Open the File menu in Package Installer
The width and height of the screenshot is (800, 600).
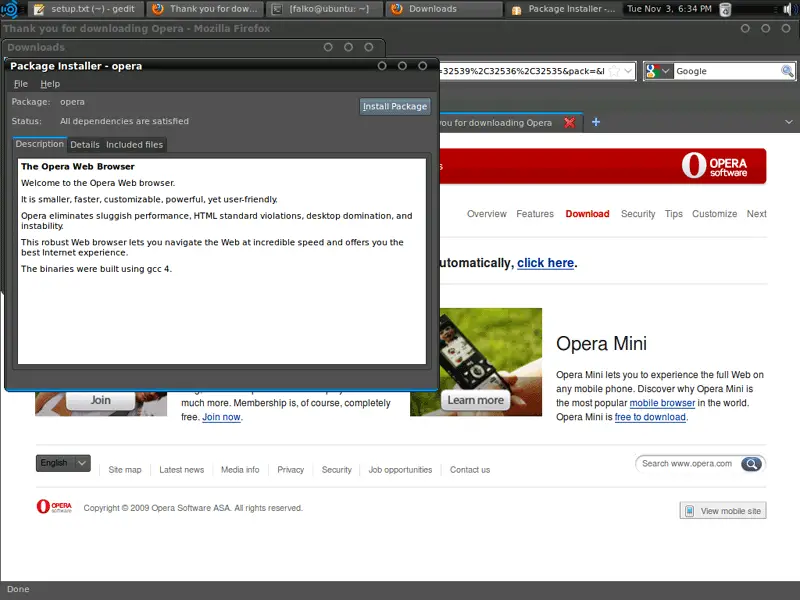click(x=21, y=84)
